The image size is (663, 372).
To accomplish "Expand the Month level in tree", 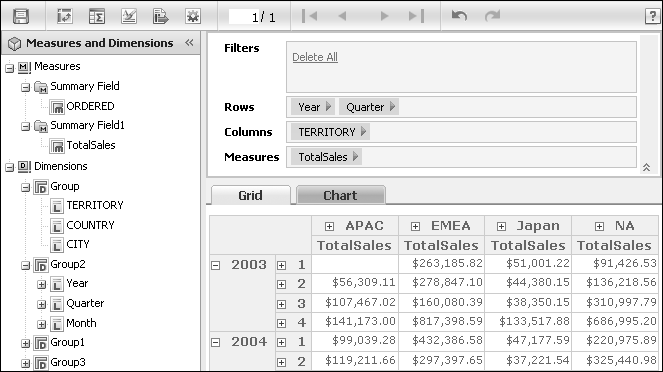I will point(41,324).
